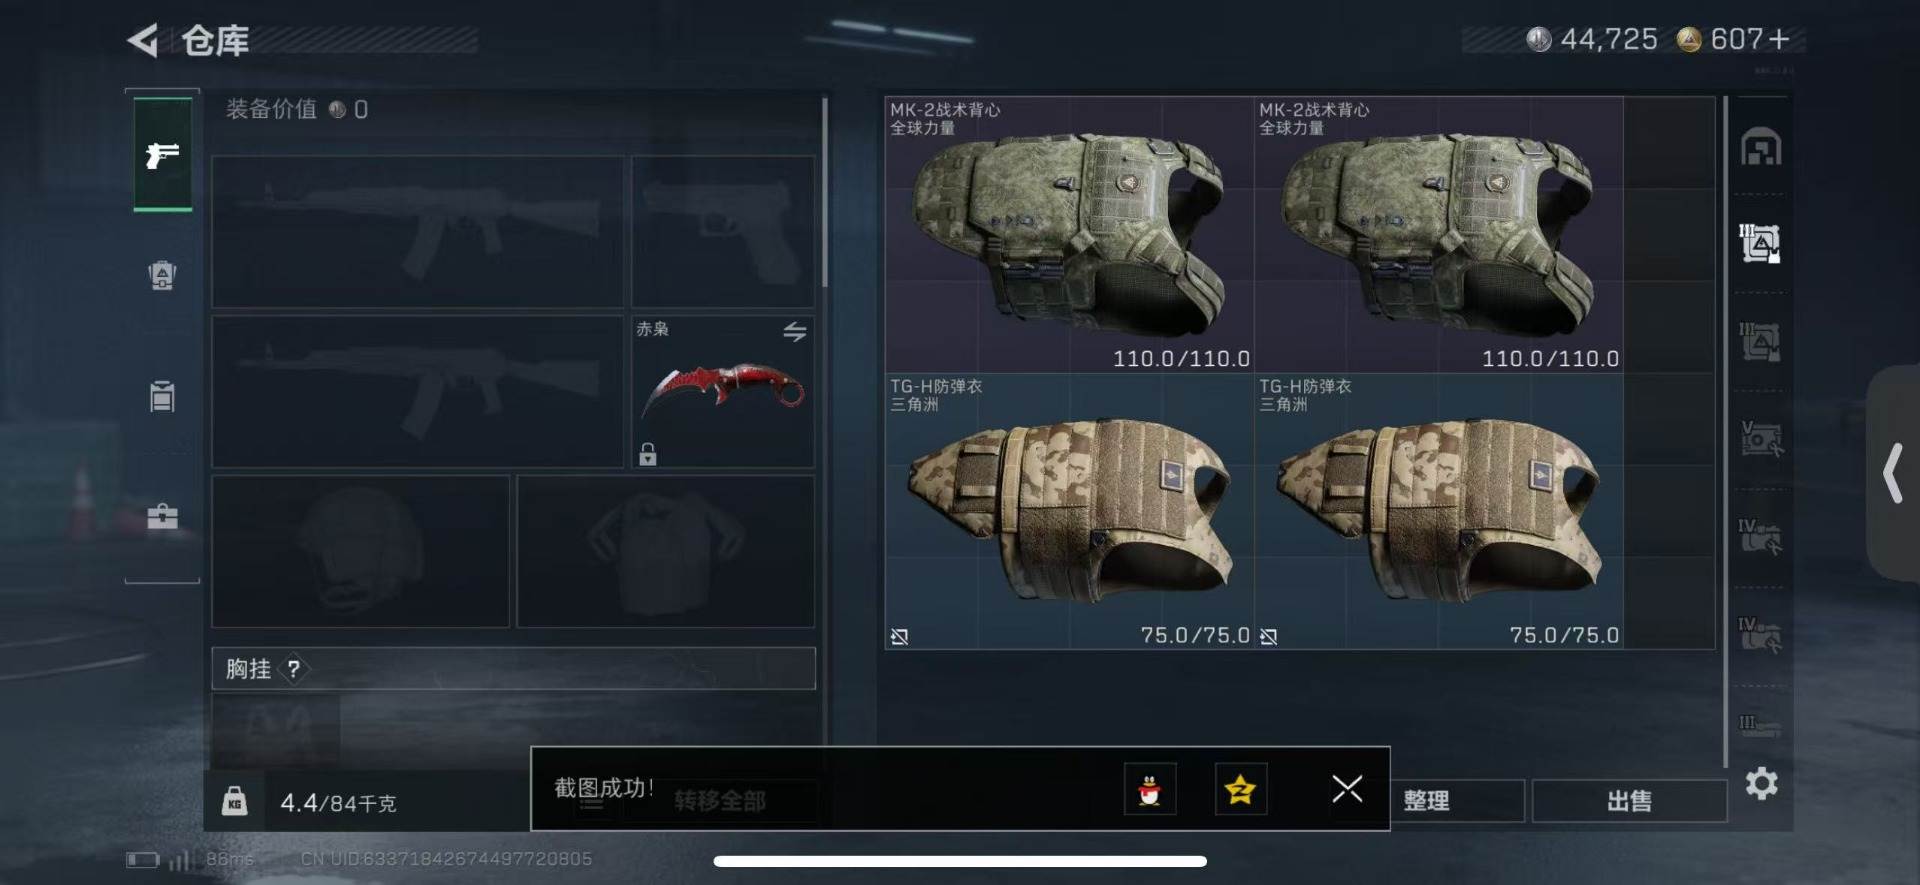The image size is (1920, 885).
Task: Open the safe box briefcase sidebar icon
Action: (162, 516)
